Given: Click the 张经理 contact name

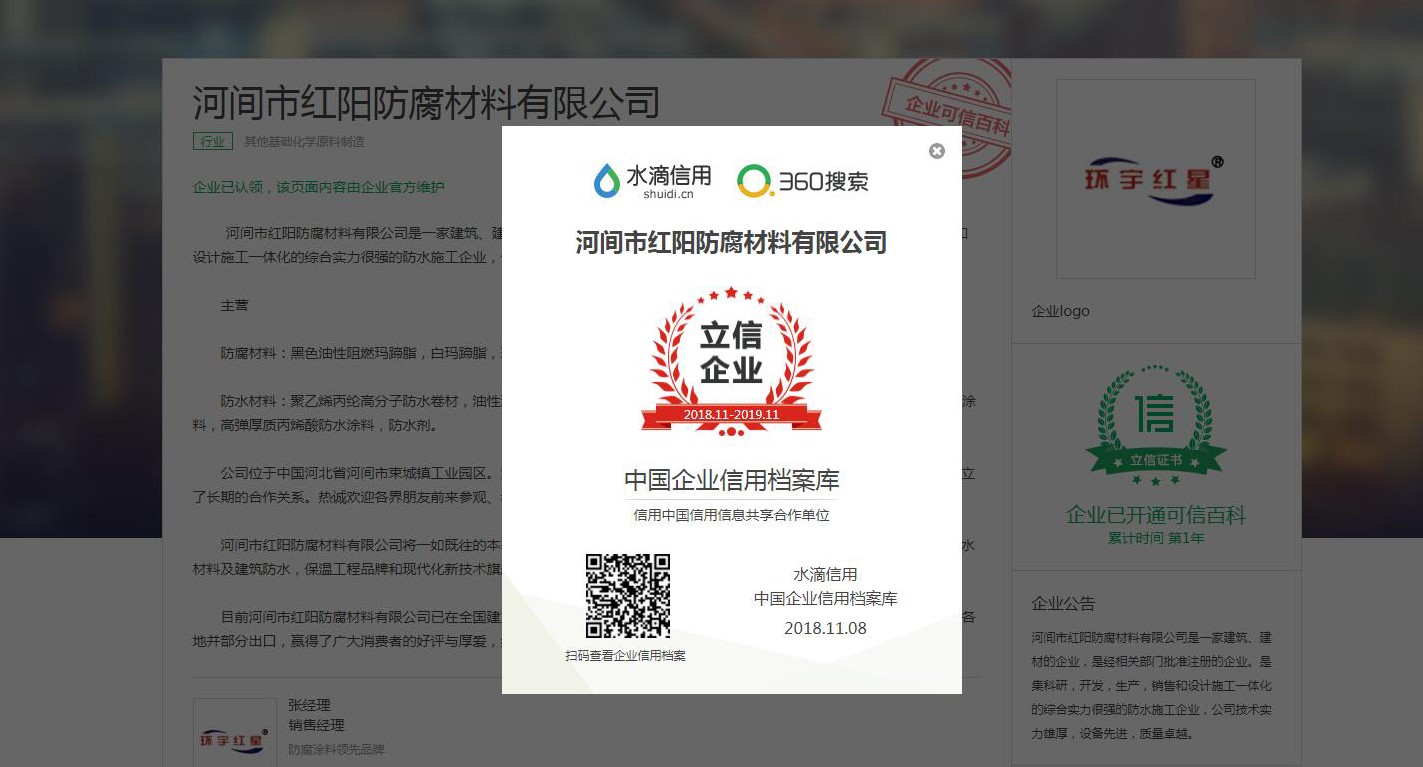Looking at the screenshot, I should point(309,705).
